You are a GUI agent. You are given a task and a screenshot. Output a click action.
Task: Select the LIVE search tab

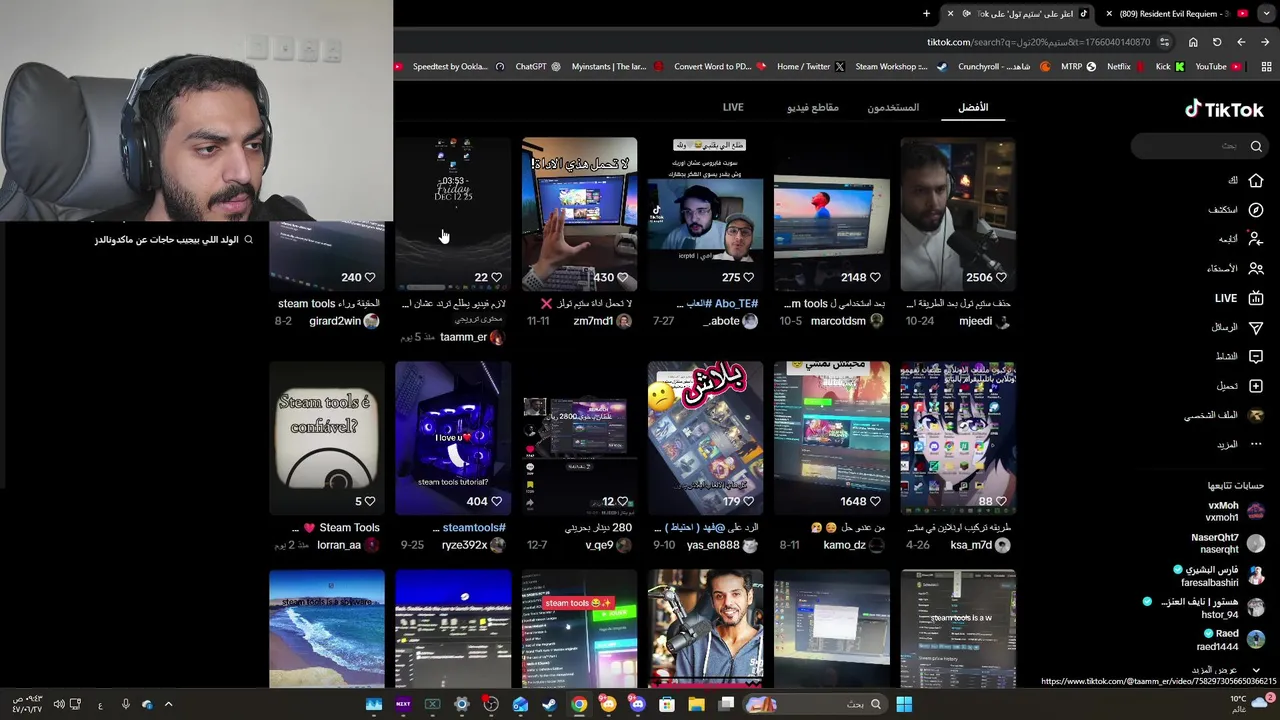point(733,107)
